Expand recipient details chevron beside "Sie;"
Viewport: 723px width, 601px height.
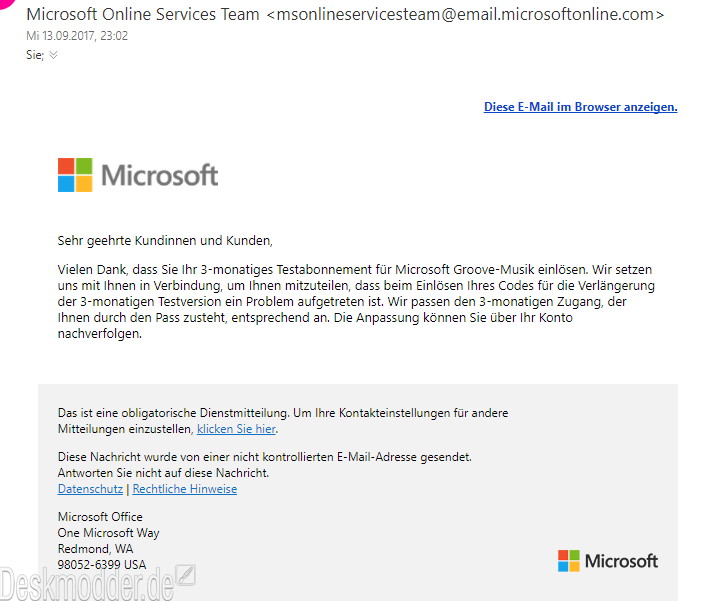[53, 55]
